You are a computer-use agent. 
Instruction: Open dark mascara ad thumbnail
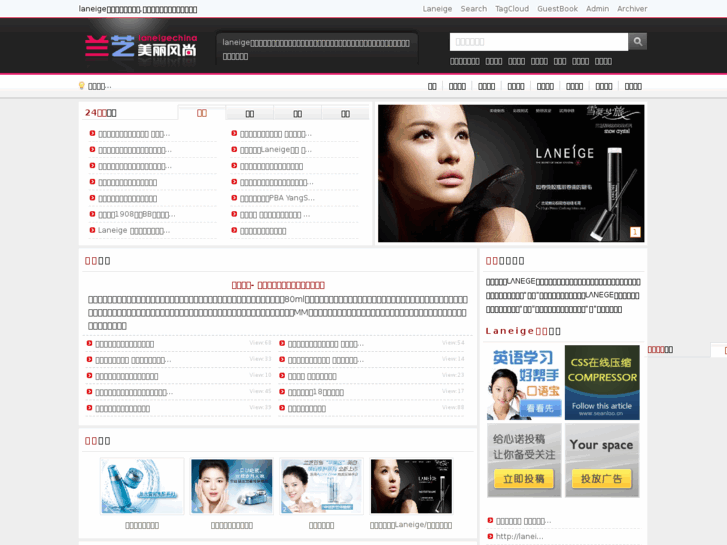pyautogui.click(x=411, y=486)
